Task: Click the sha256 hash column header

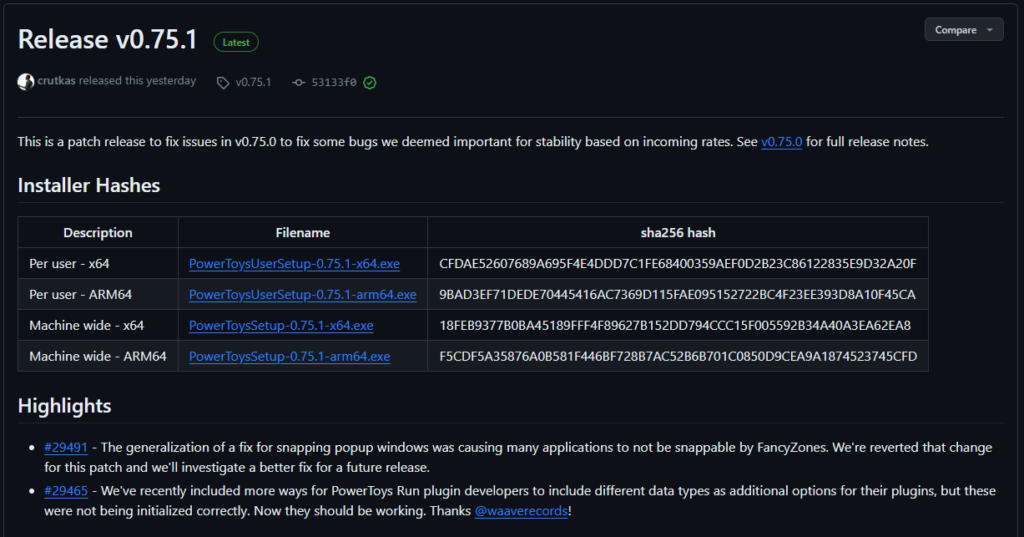Action: 678,233
